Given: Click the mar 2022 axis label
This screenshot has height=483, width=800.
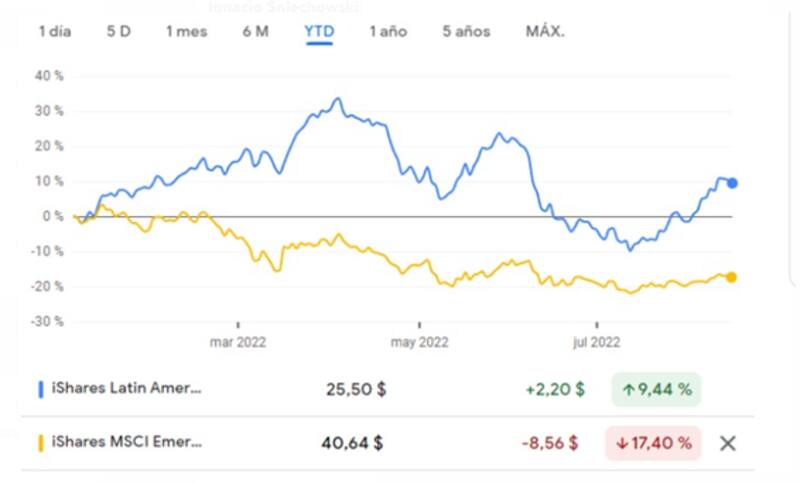Looking at the screenshot, I should (x=237, y=342).
